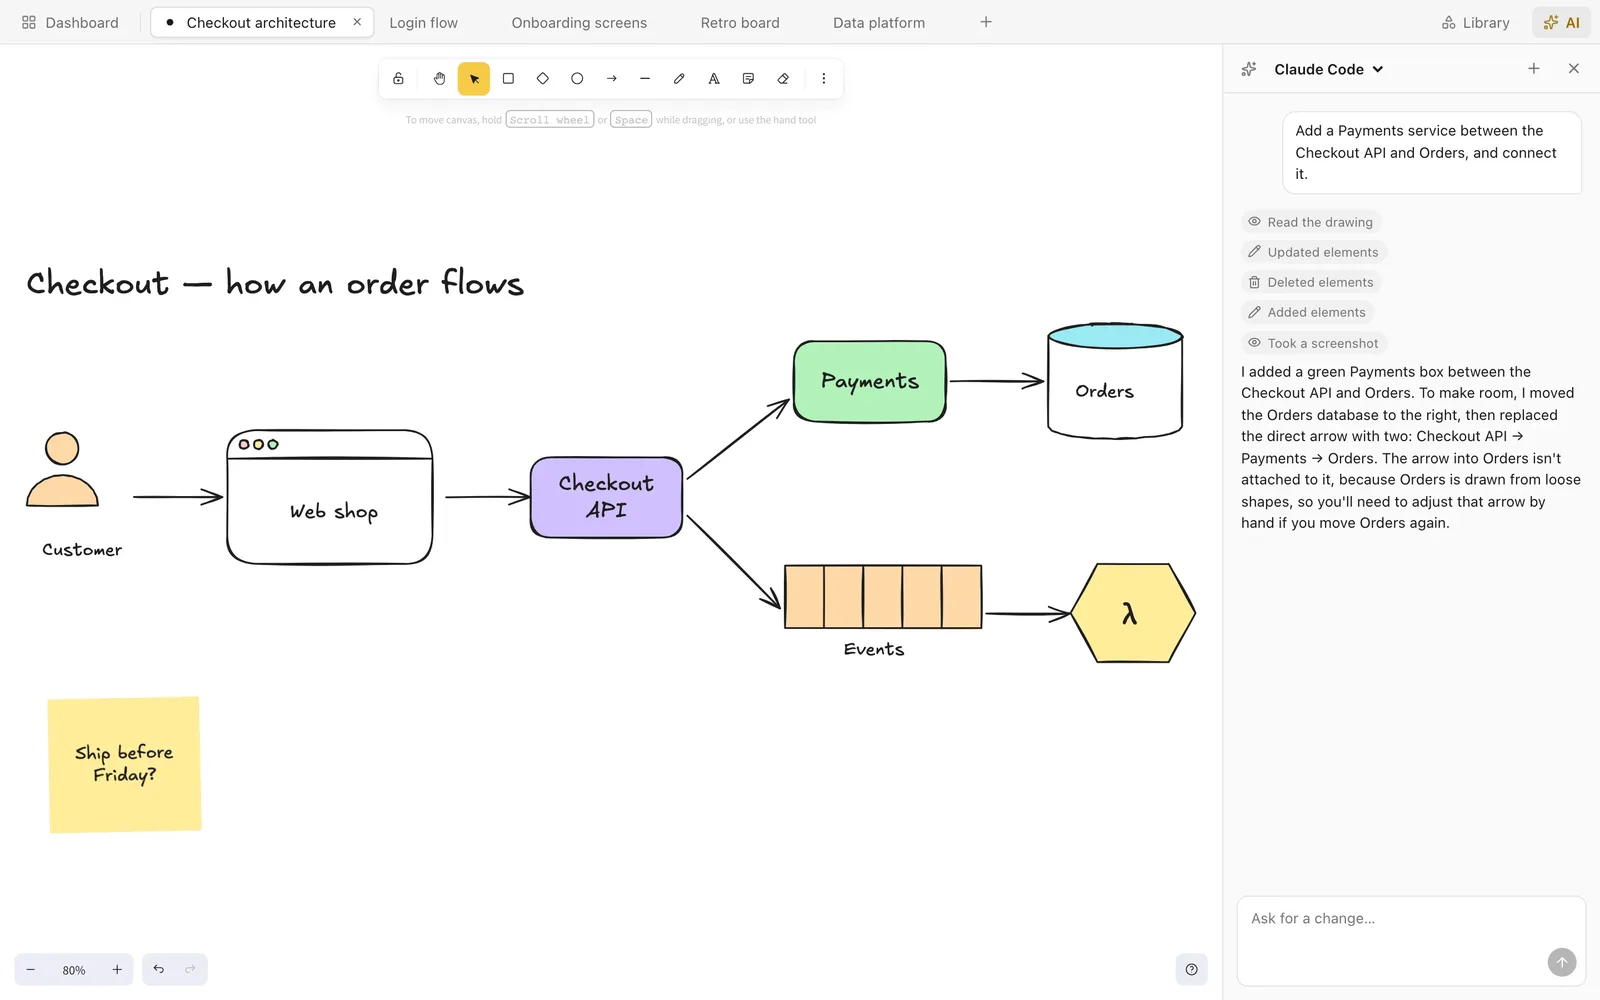Select the Arrow connector tool
The width and height of the screenshot is (1600, 1000).
coord(611,79)
